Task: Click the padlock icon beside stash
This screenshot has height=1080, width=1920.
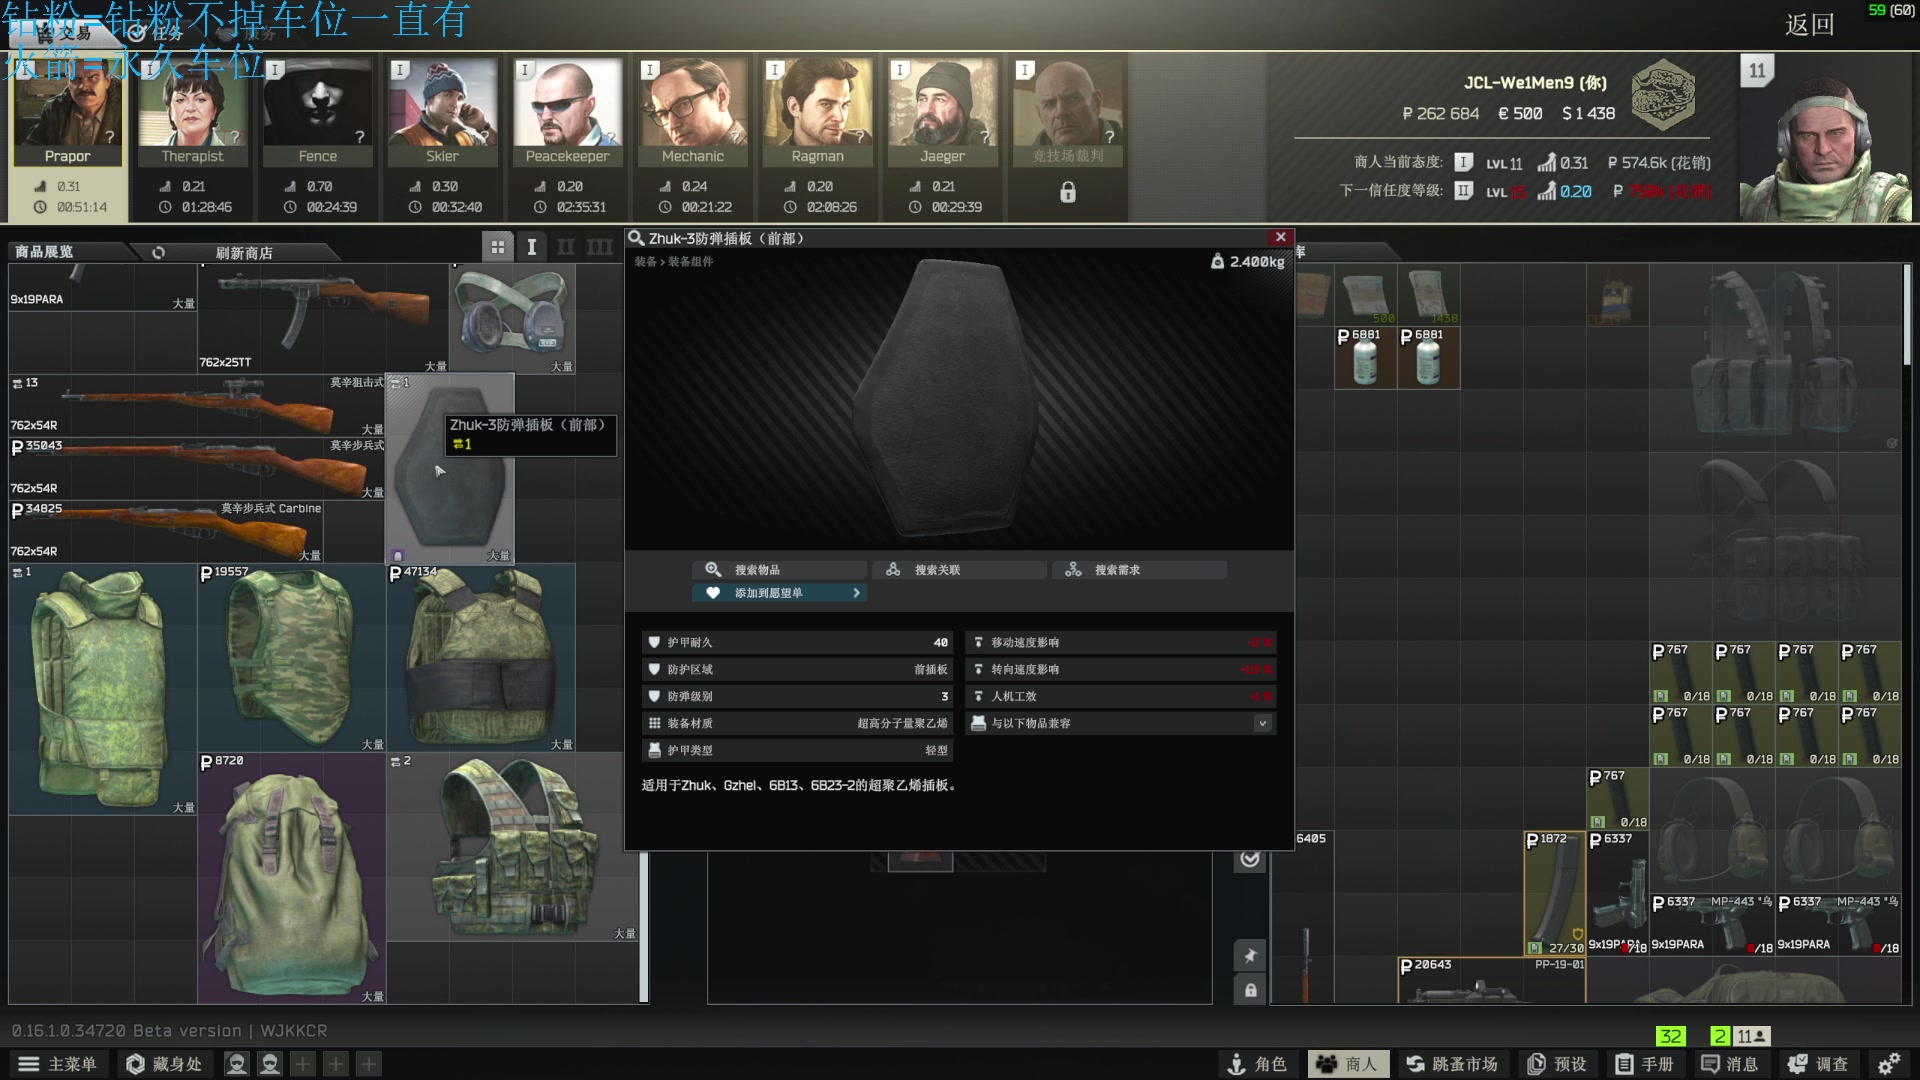Action: 1250,990
